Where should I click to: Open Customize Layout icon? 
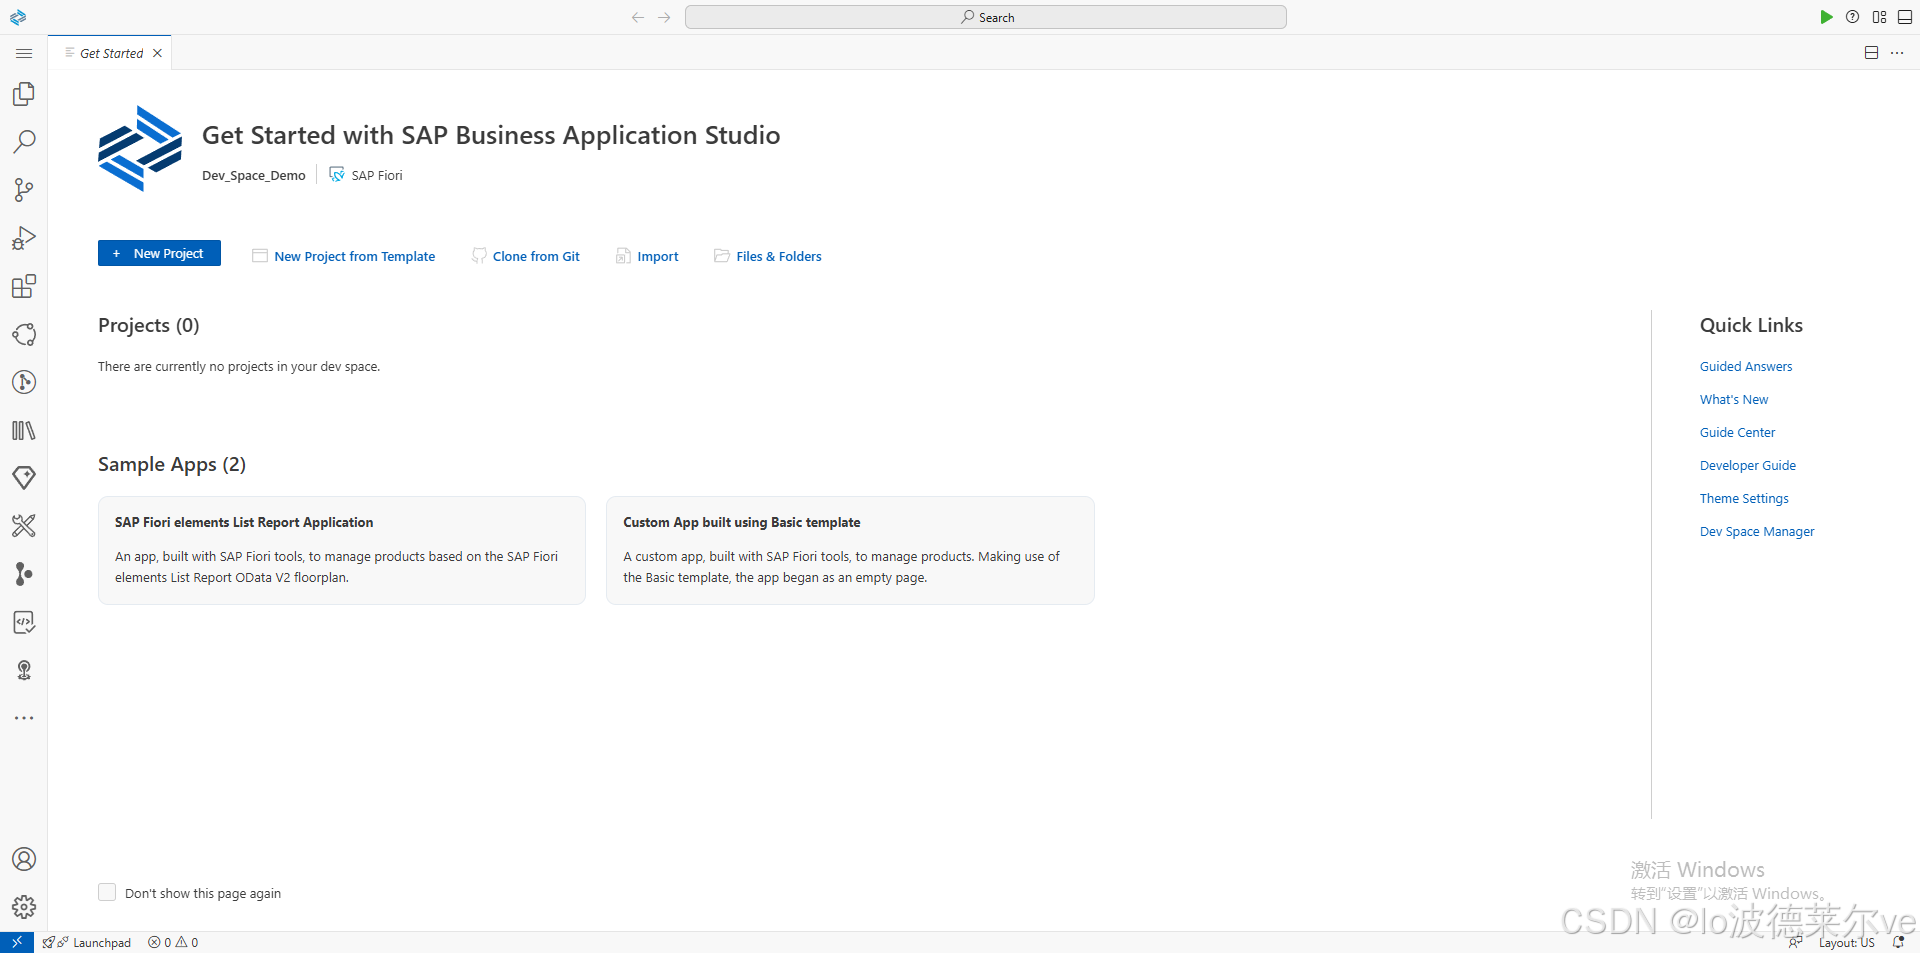tap(1880, 17)
